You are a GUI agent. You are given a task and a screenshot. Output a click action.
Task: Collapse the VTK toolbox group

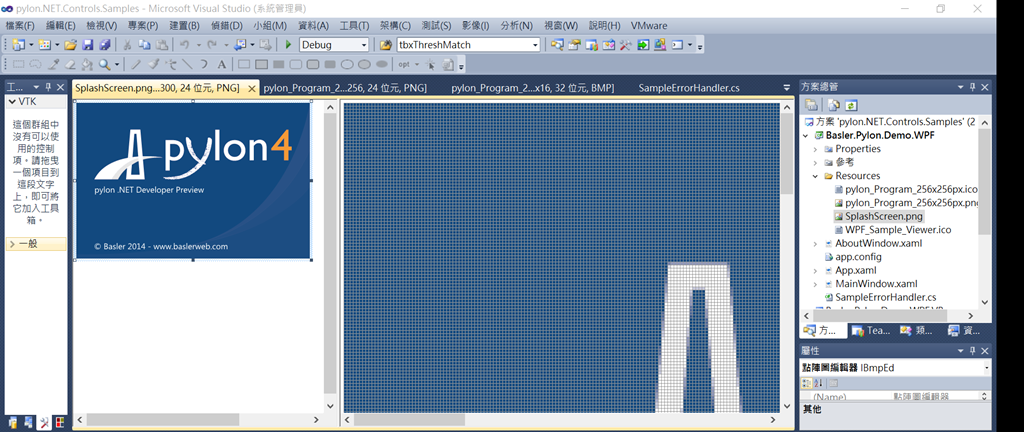[12, 102]
